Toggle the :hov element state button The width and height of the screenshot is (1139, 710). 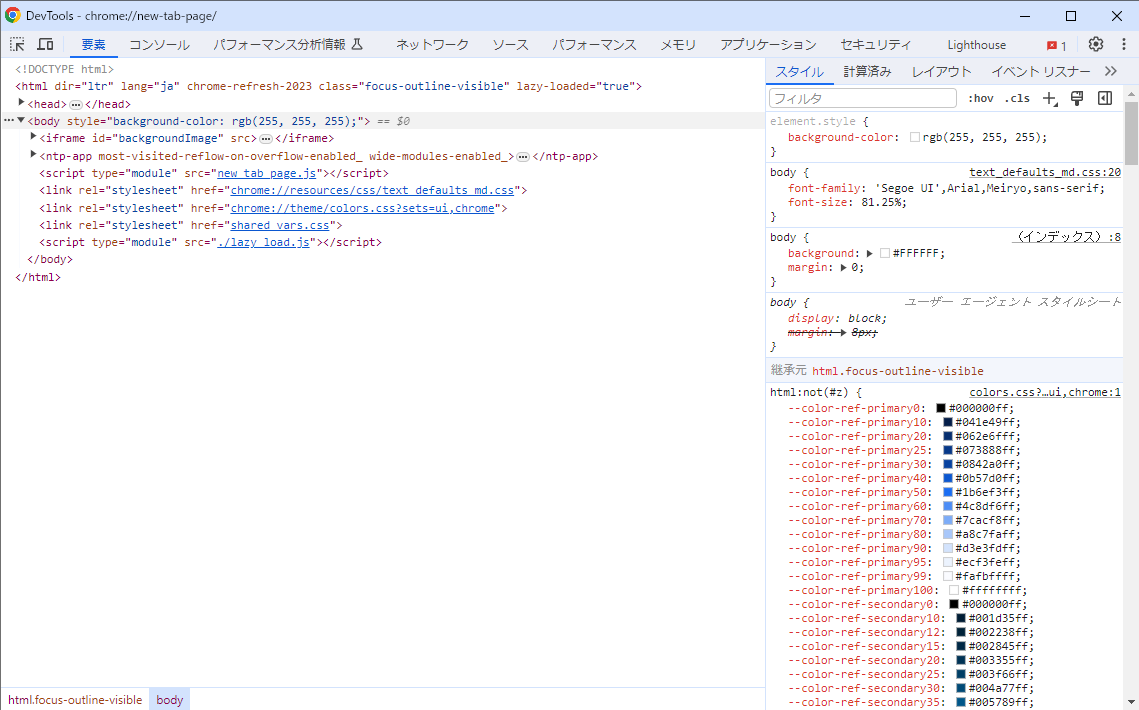(981, 98)
